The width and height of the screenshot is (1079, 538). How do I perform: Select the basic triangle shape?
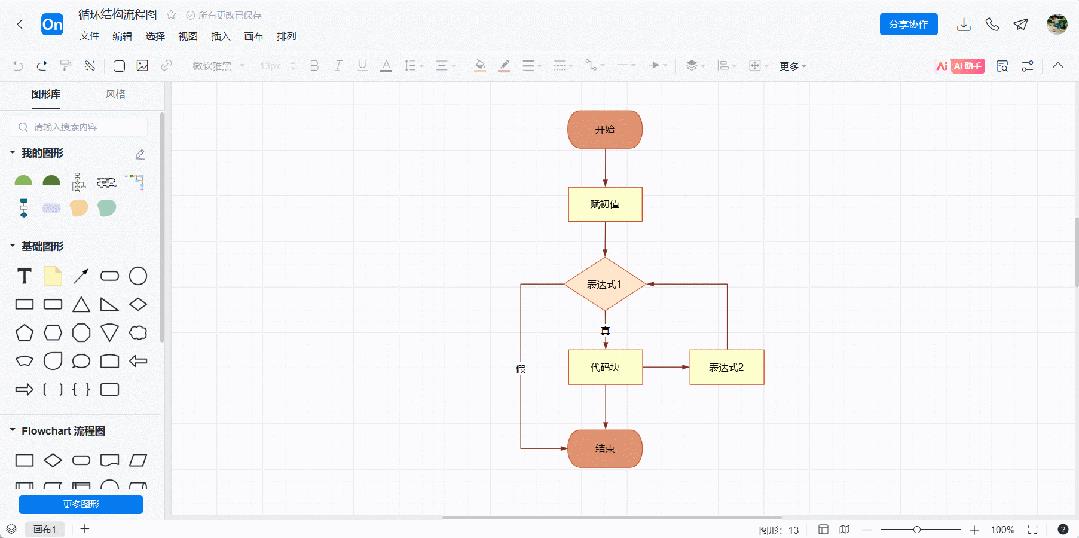(81, 305)
